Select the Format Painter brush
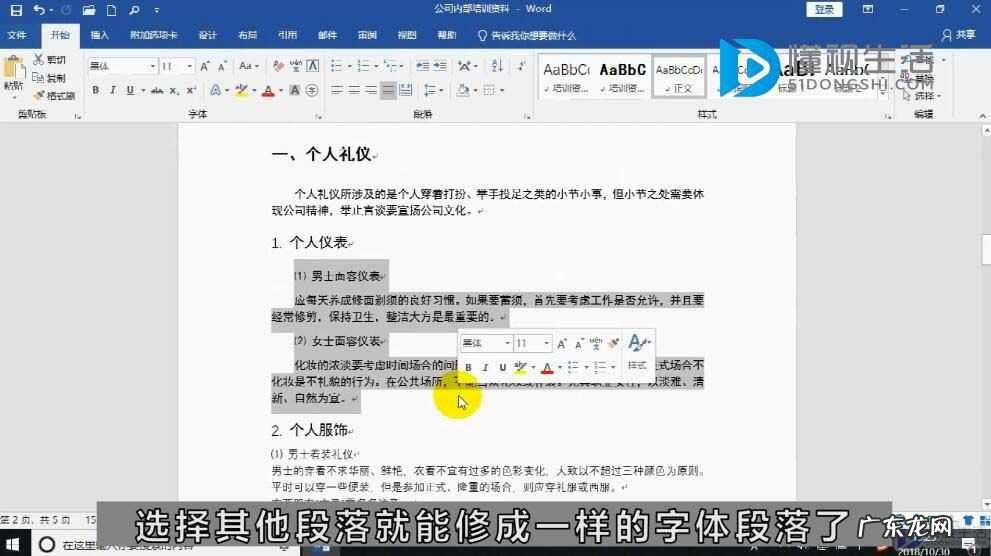Image resolution: width=991 pixels, height=556 pixels. (39, 95)
